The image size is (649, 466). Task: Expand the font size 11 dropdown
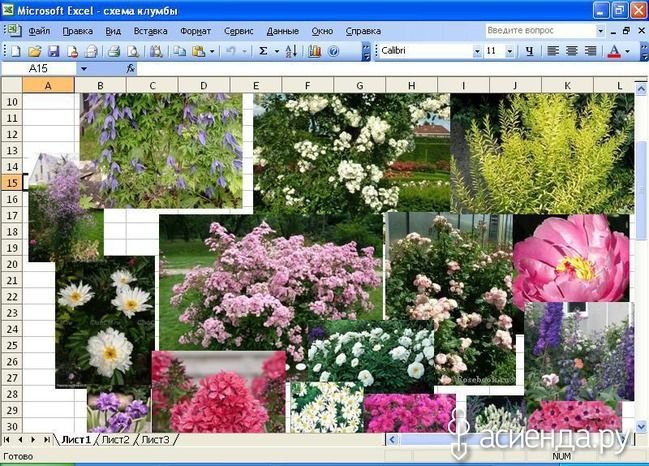point(510,50)
